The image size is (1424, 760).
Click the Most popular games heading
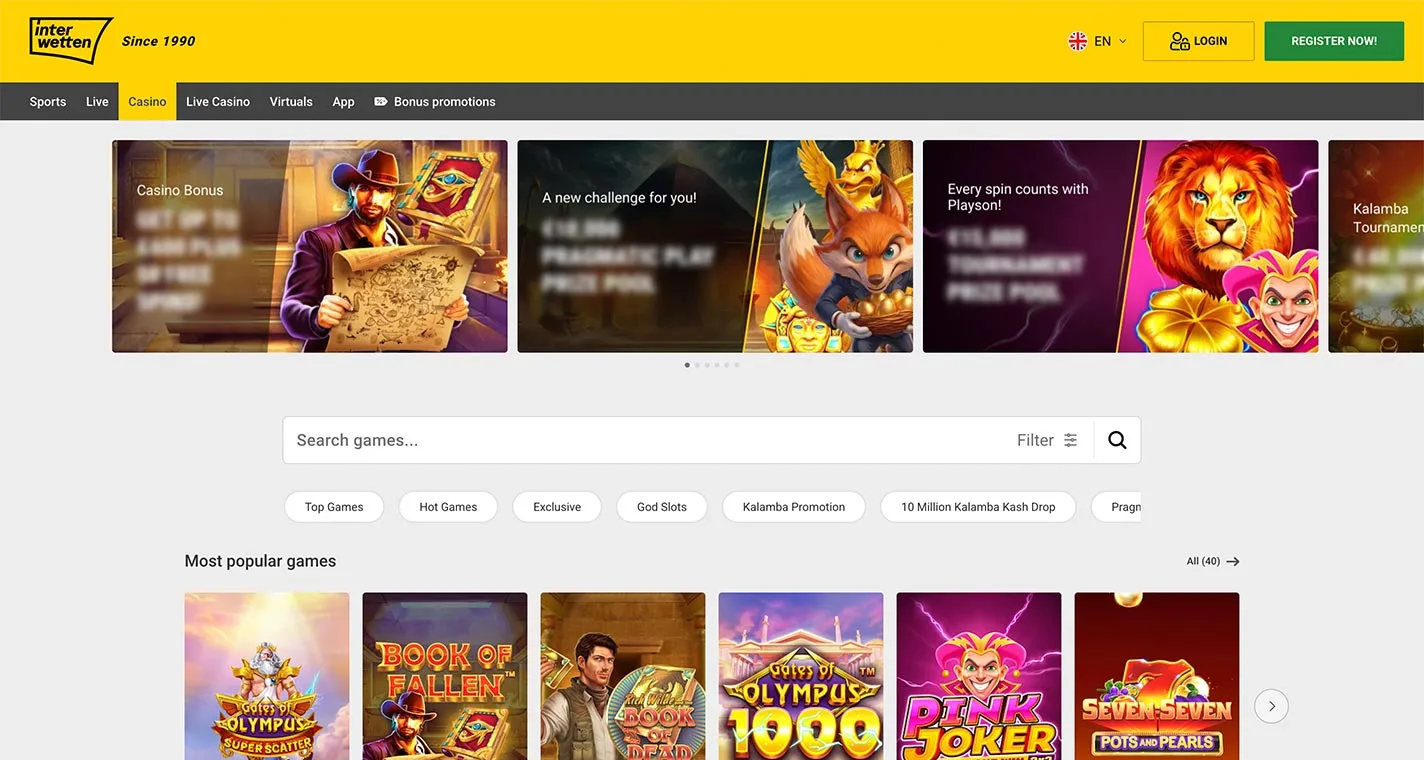coord(260,561)
